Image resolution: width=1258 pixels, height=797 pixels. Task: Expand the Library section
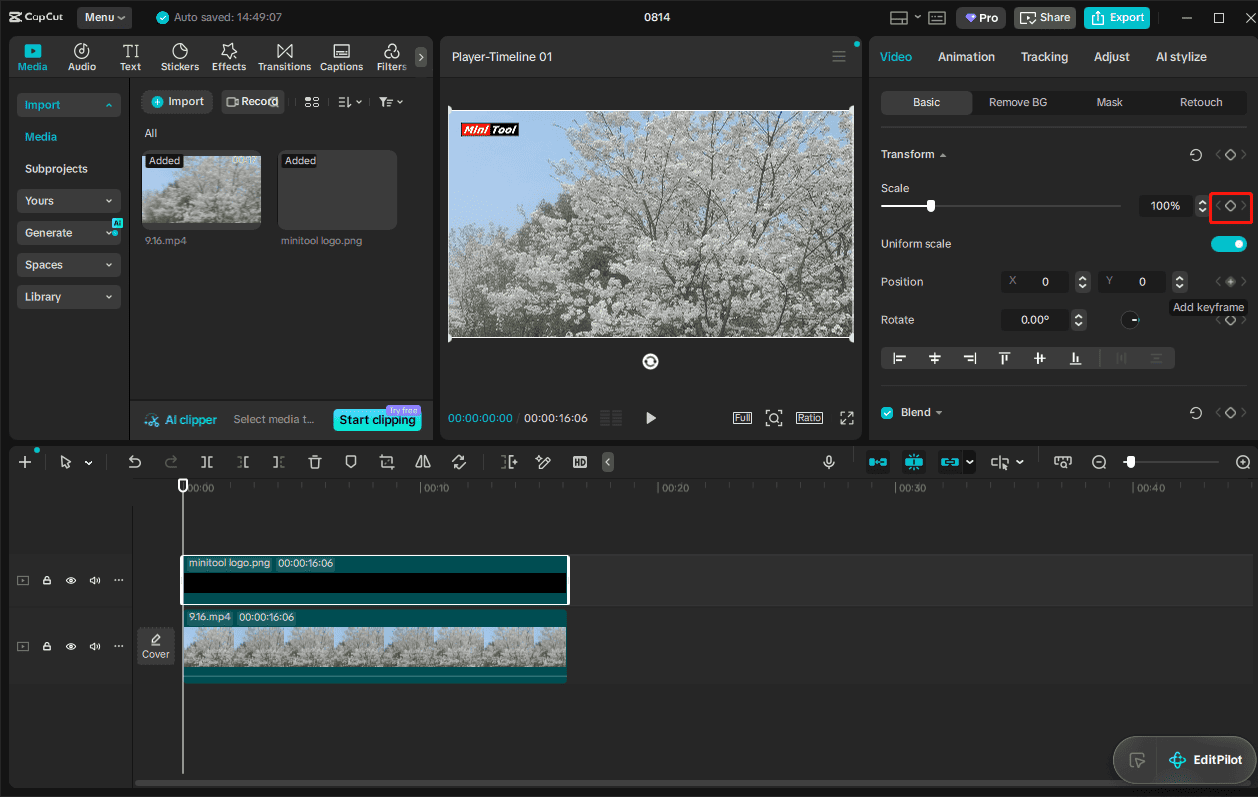pos(69,297)
